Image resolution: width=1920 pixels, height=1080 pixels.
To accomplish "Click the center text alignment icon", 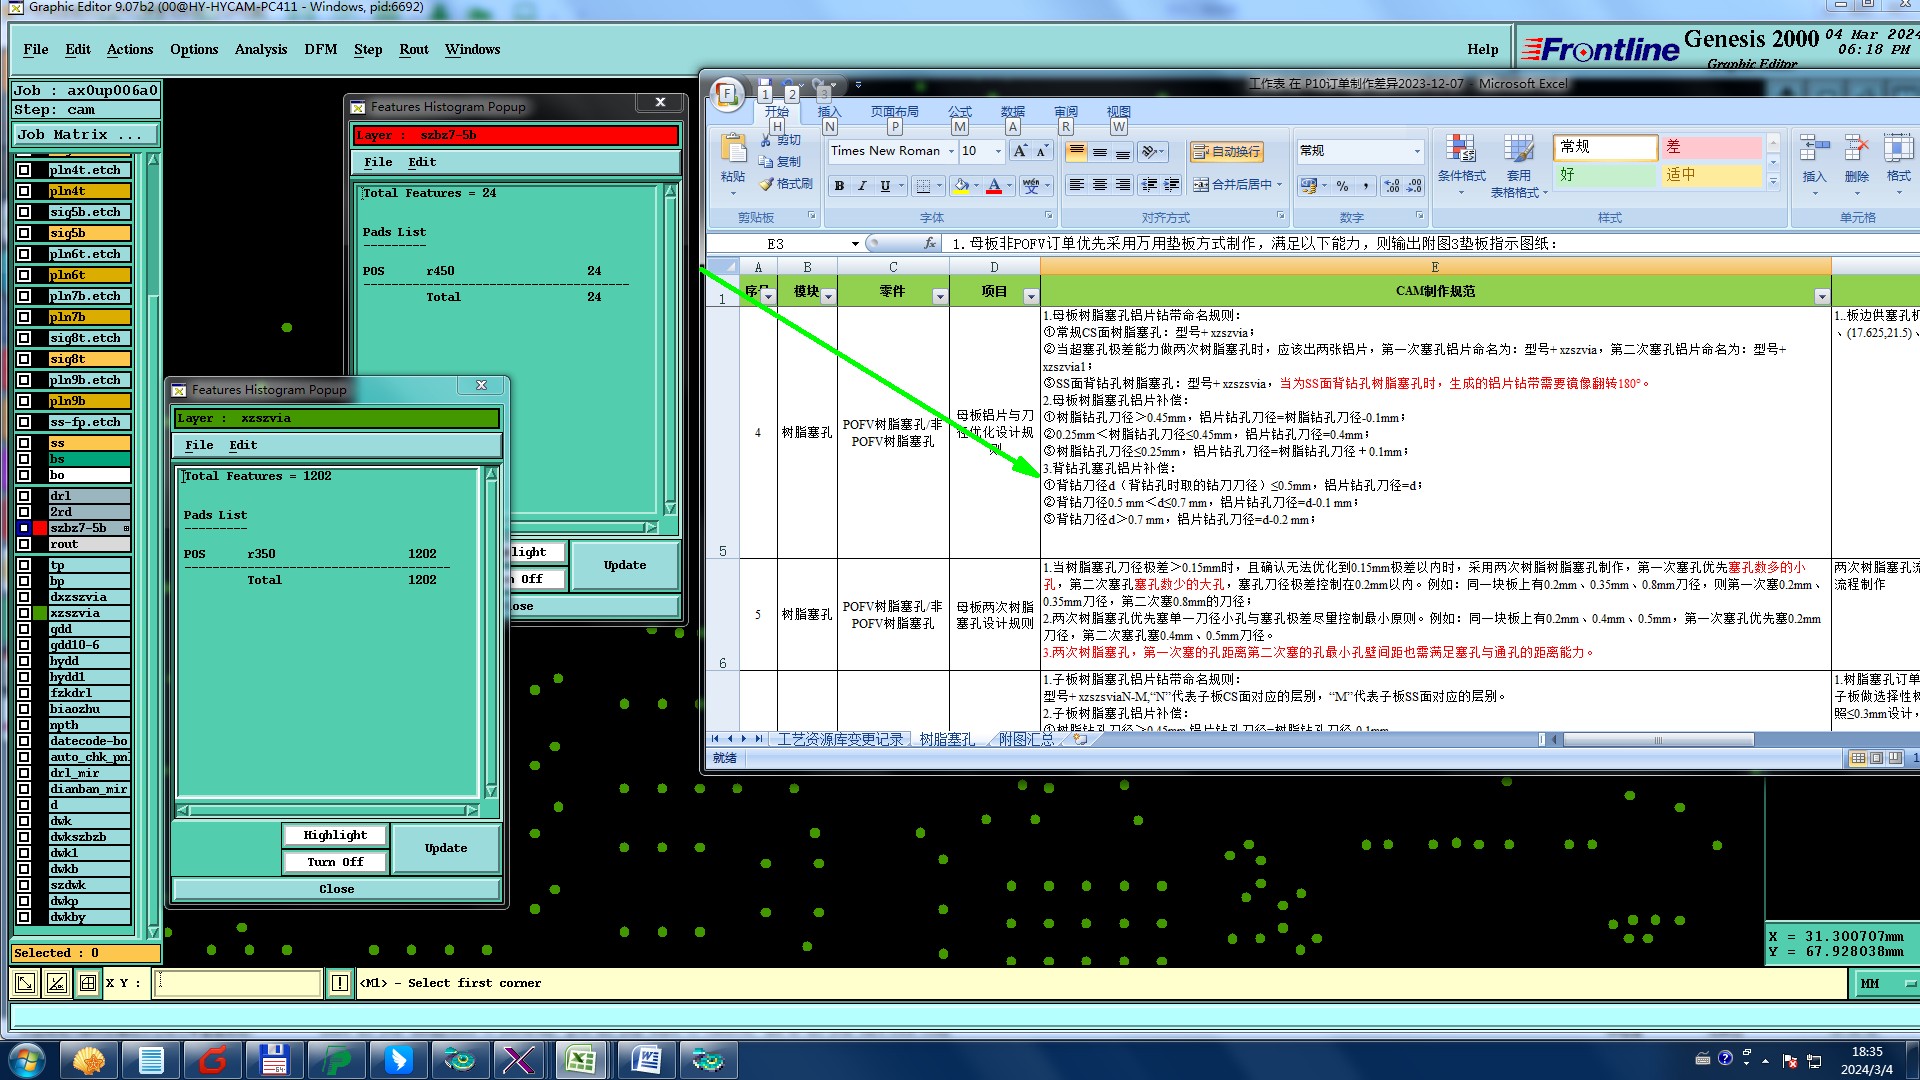I will click(x=1099, y=185).
